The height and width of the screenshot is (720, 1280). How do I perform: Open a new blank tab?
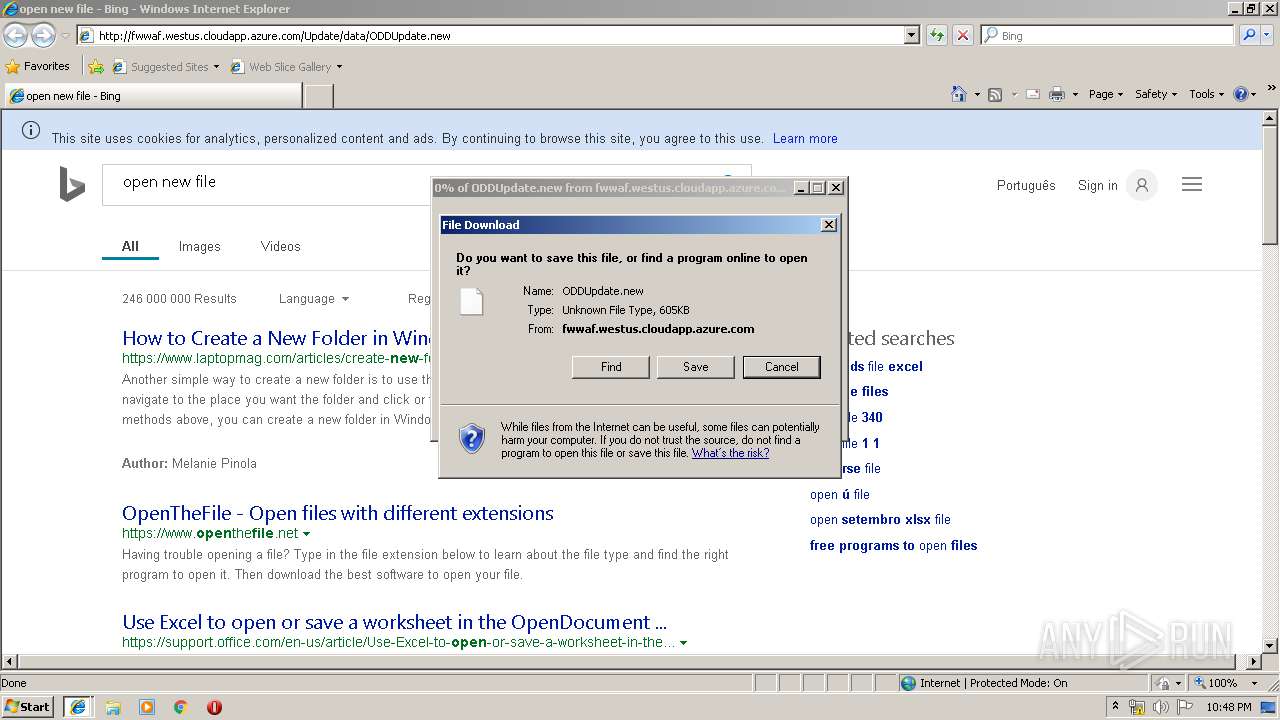(318, 96)
